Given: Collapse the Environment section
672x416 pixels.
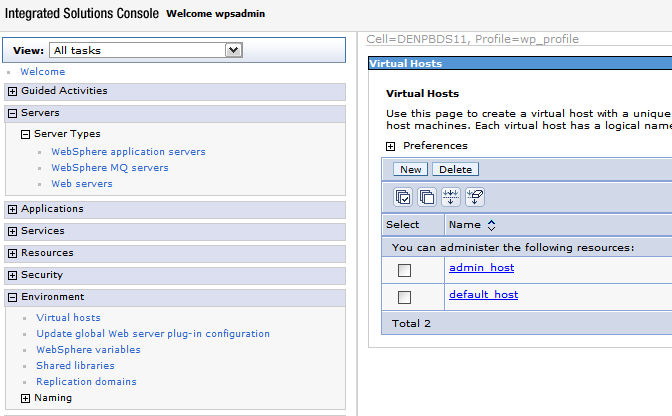Looking at the screenshot, I should pos(12,297).
